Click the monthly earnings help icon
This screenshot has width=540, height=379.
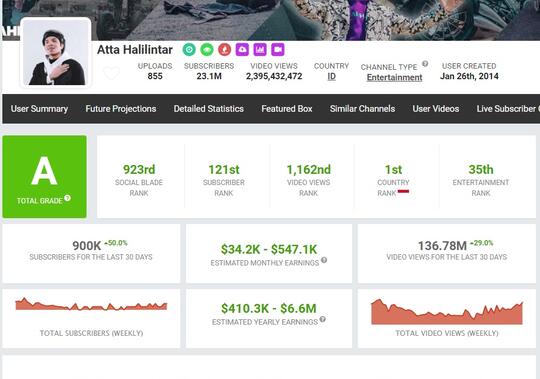pos(324,260)
